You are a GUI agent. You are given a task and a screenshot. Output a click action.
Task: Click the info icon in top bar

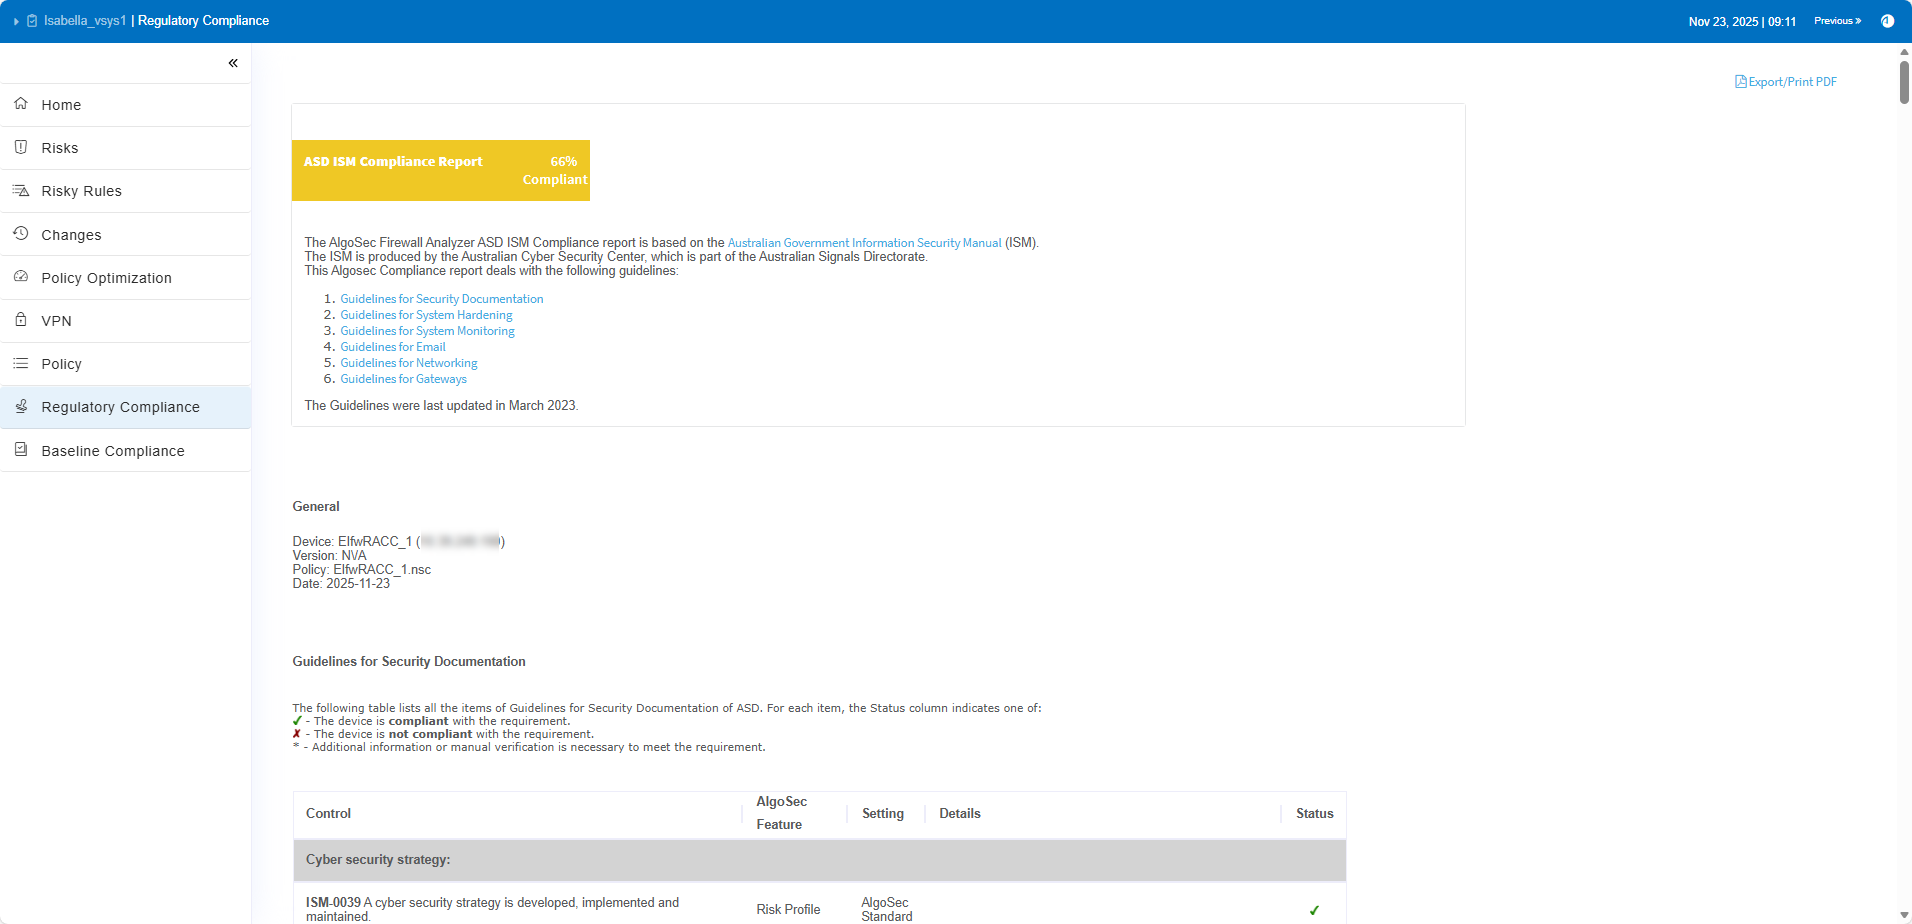click(x=1887, y=21)
